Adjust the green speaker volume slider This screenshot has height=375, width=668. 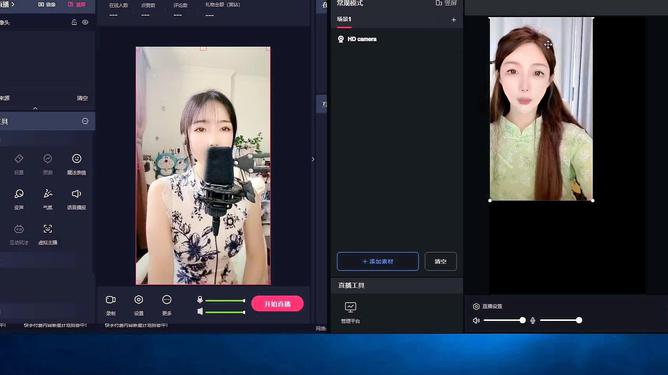[x=225, y=312]
